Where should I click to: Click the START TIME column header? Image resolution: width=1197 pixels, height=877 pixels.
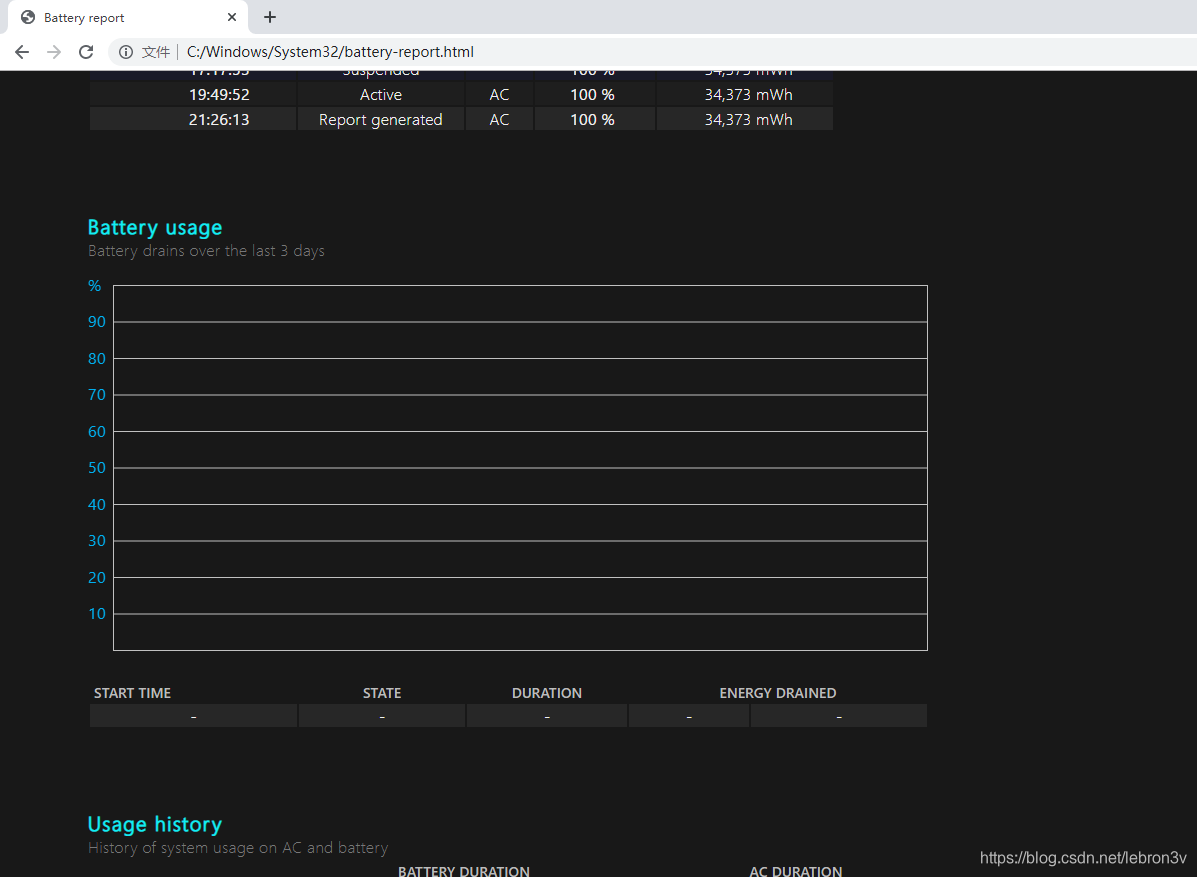click(132, 693)
